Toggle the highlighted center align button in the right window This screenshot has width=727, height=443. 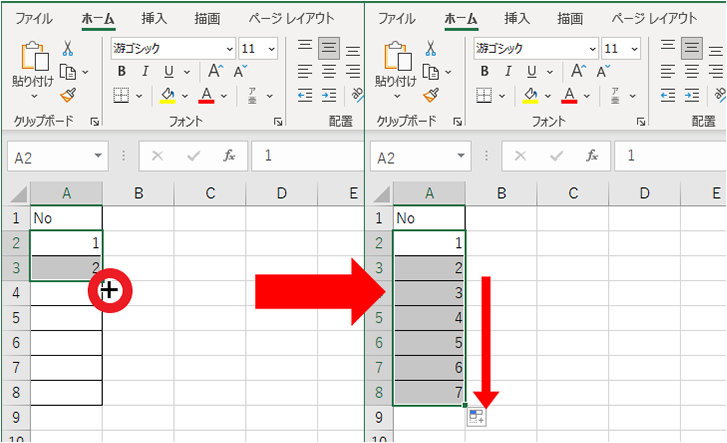click(x=691, y=48)
